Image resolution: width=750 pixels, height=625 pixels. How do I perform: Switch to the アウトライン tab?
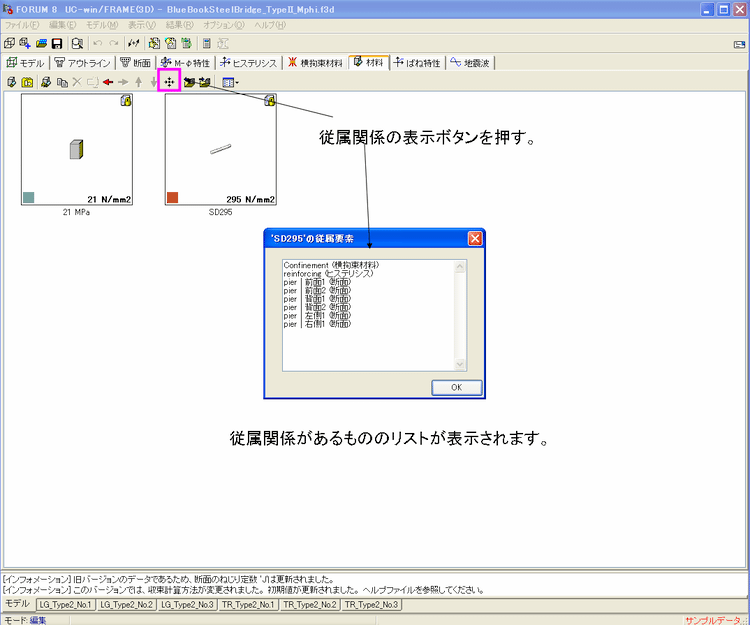[x=82, y=63]
